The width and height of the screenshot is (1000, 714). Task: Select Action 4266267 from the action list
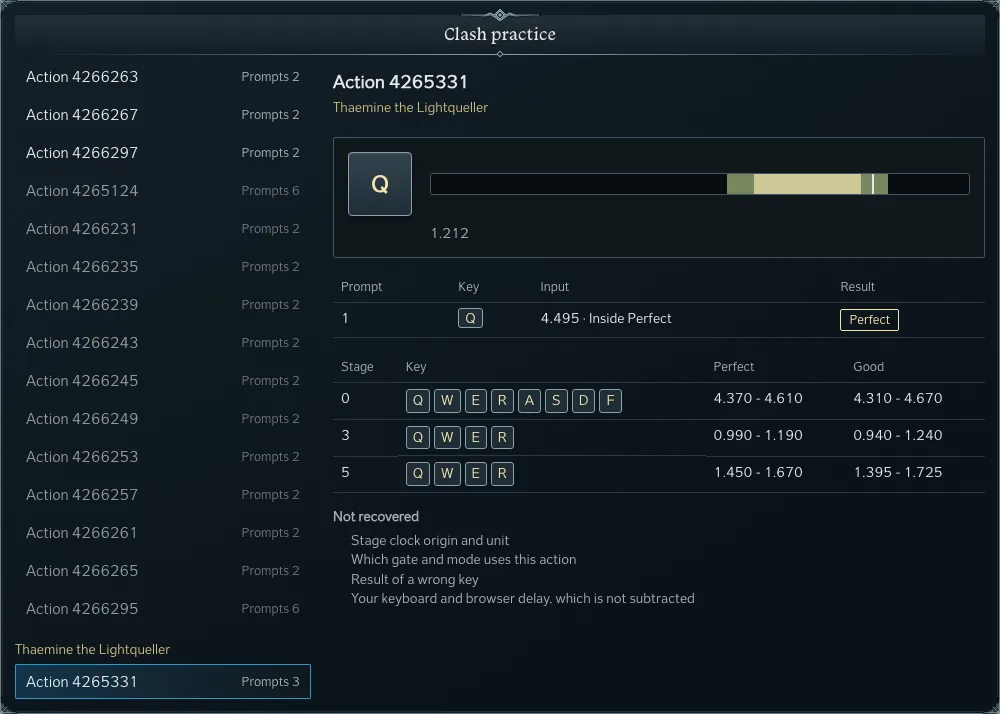[x=163, y=115]
